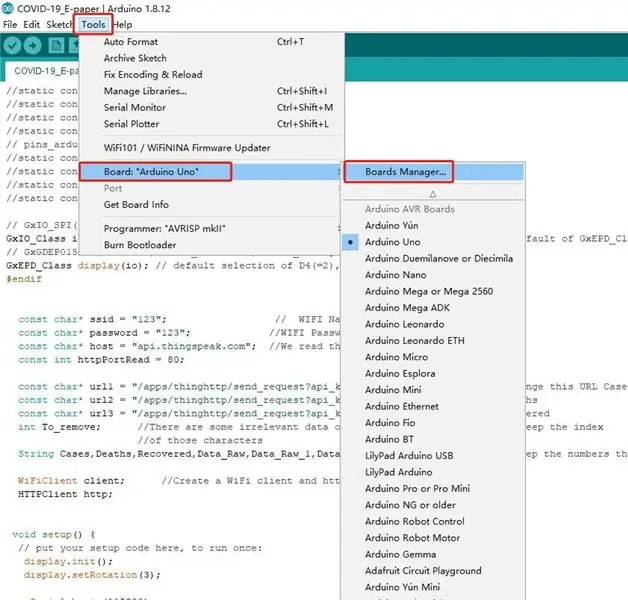Open the Serial Monitor entry
This screenshot has width=628, height=600.
211,107
